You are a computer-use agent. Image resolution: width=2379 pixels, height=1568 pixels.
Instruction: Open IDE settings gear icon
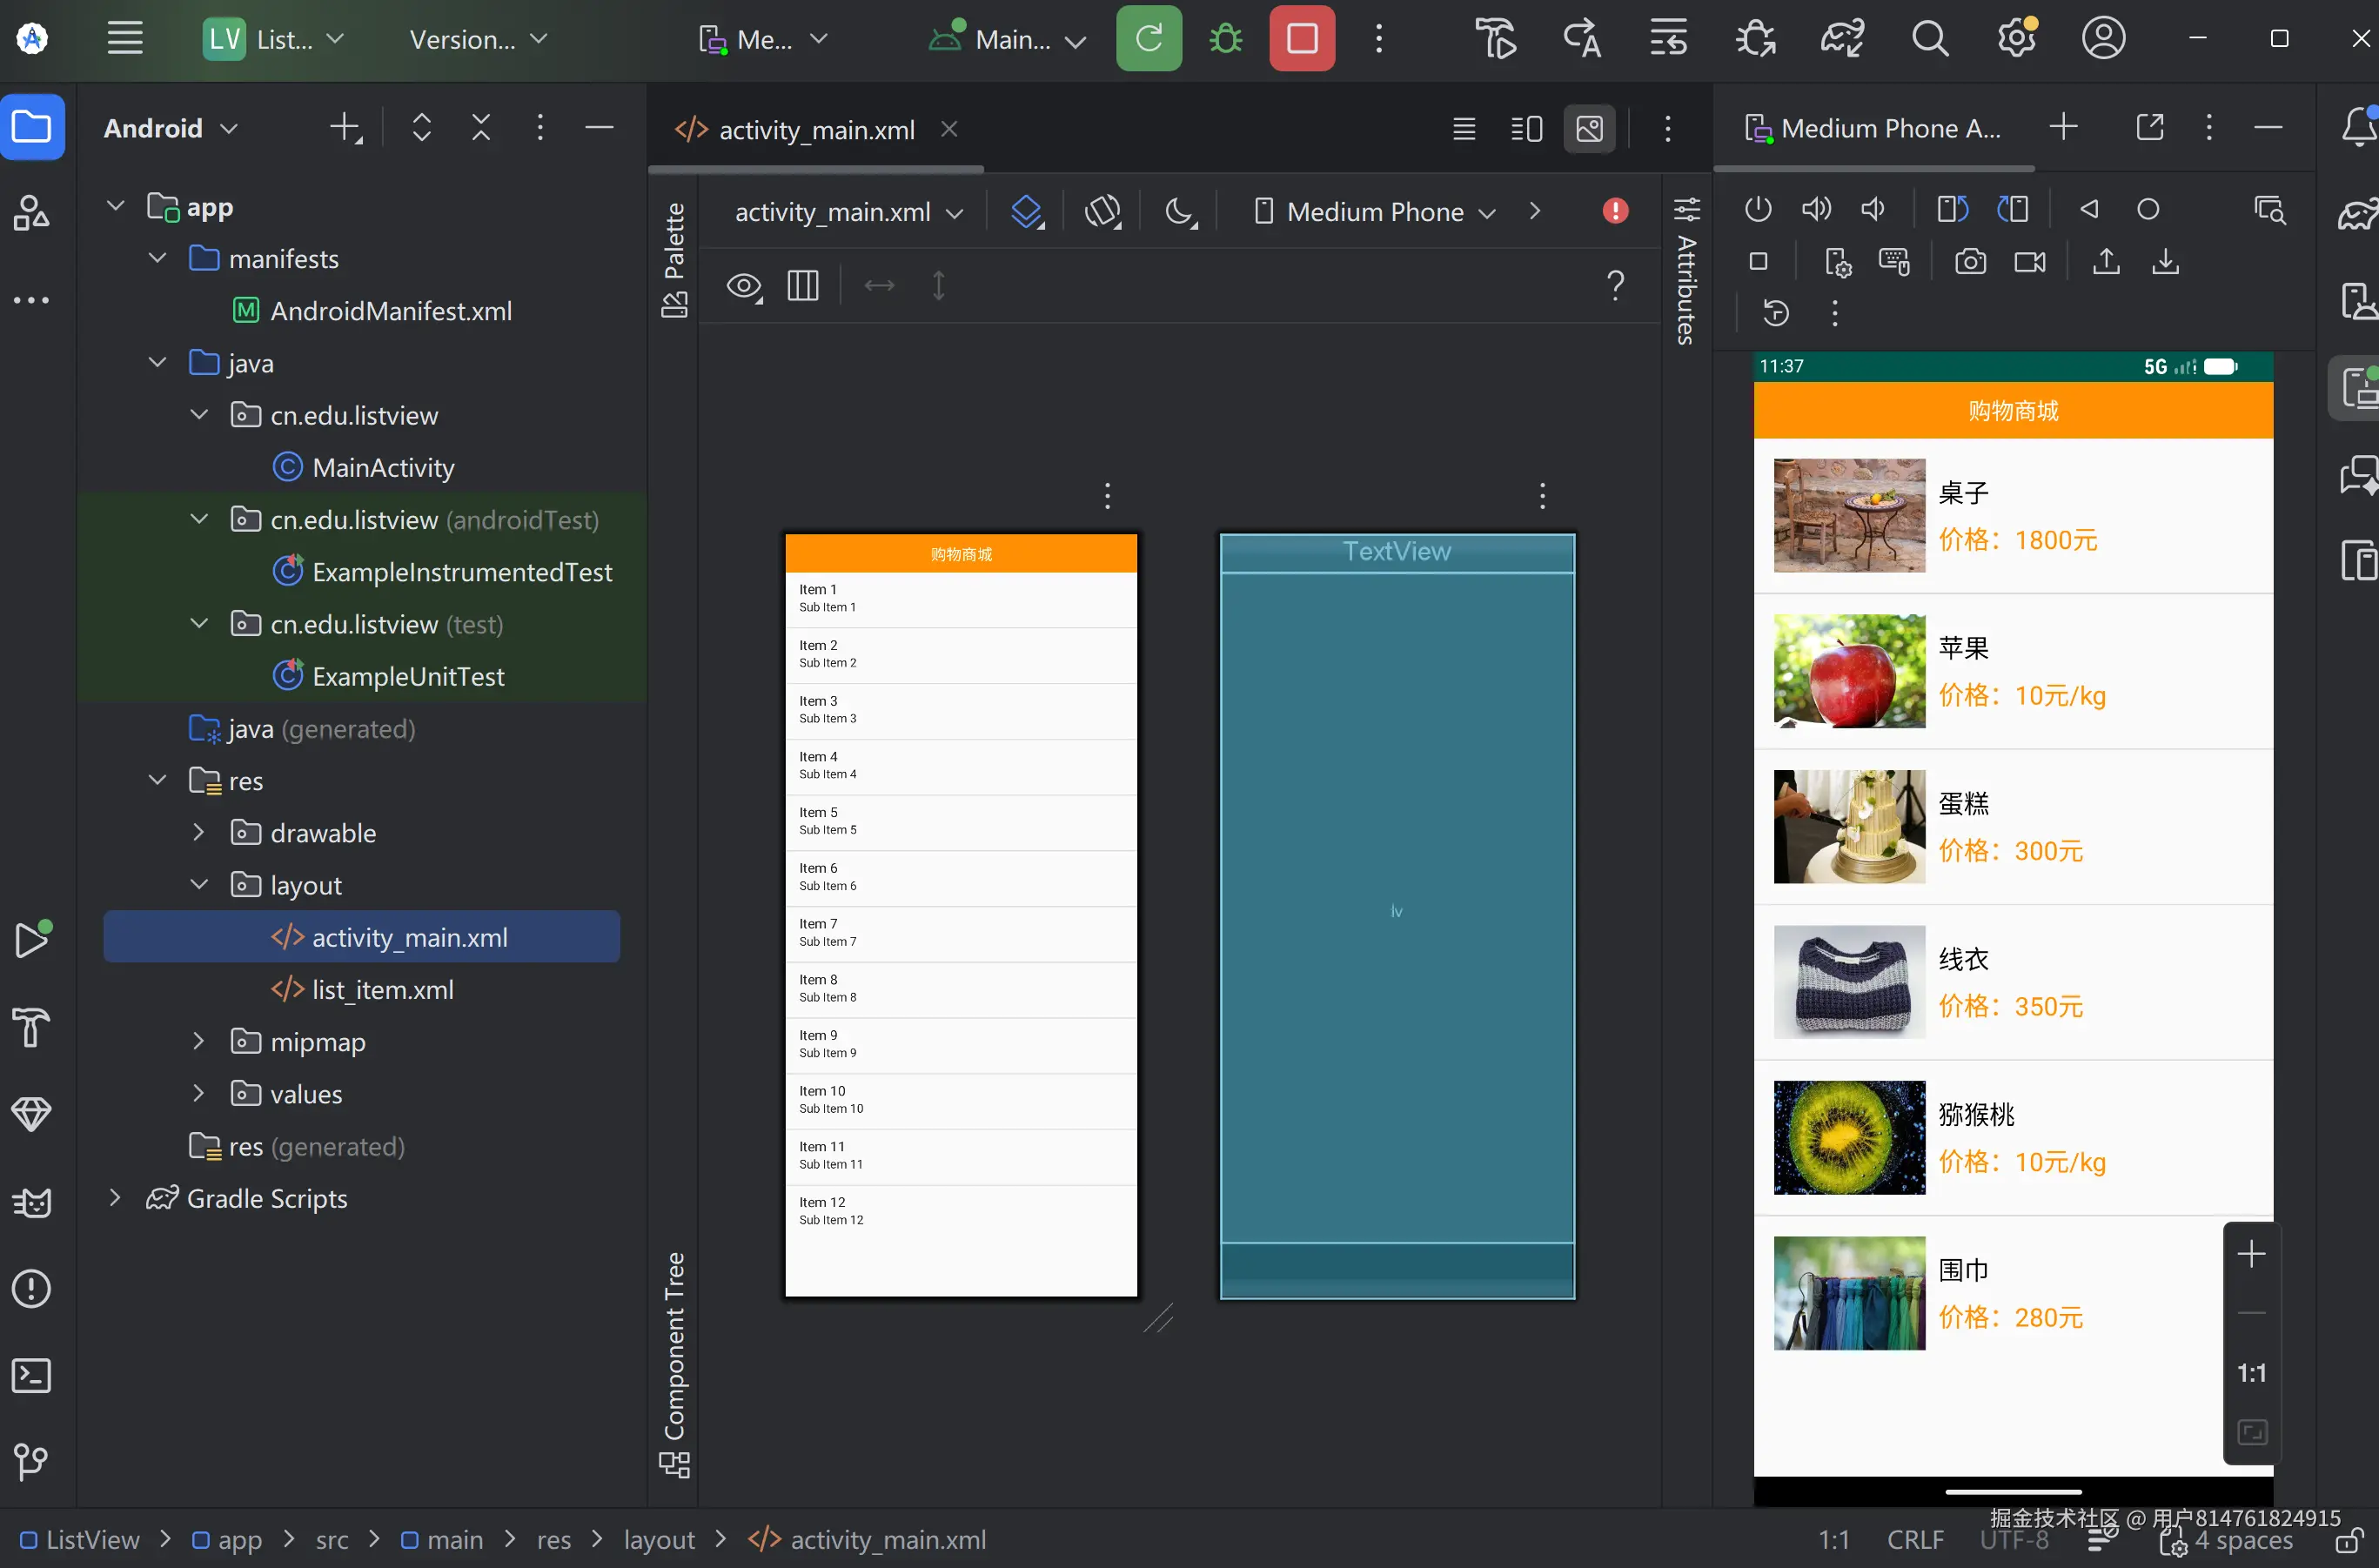tap(2017, 39)
